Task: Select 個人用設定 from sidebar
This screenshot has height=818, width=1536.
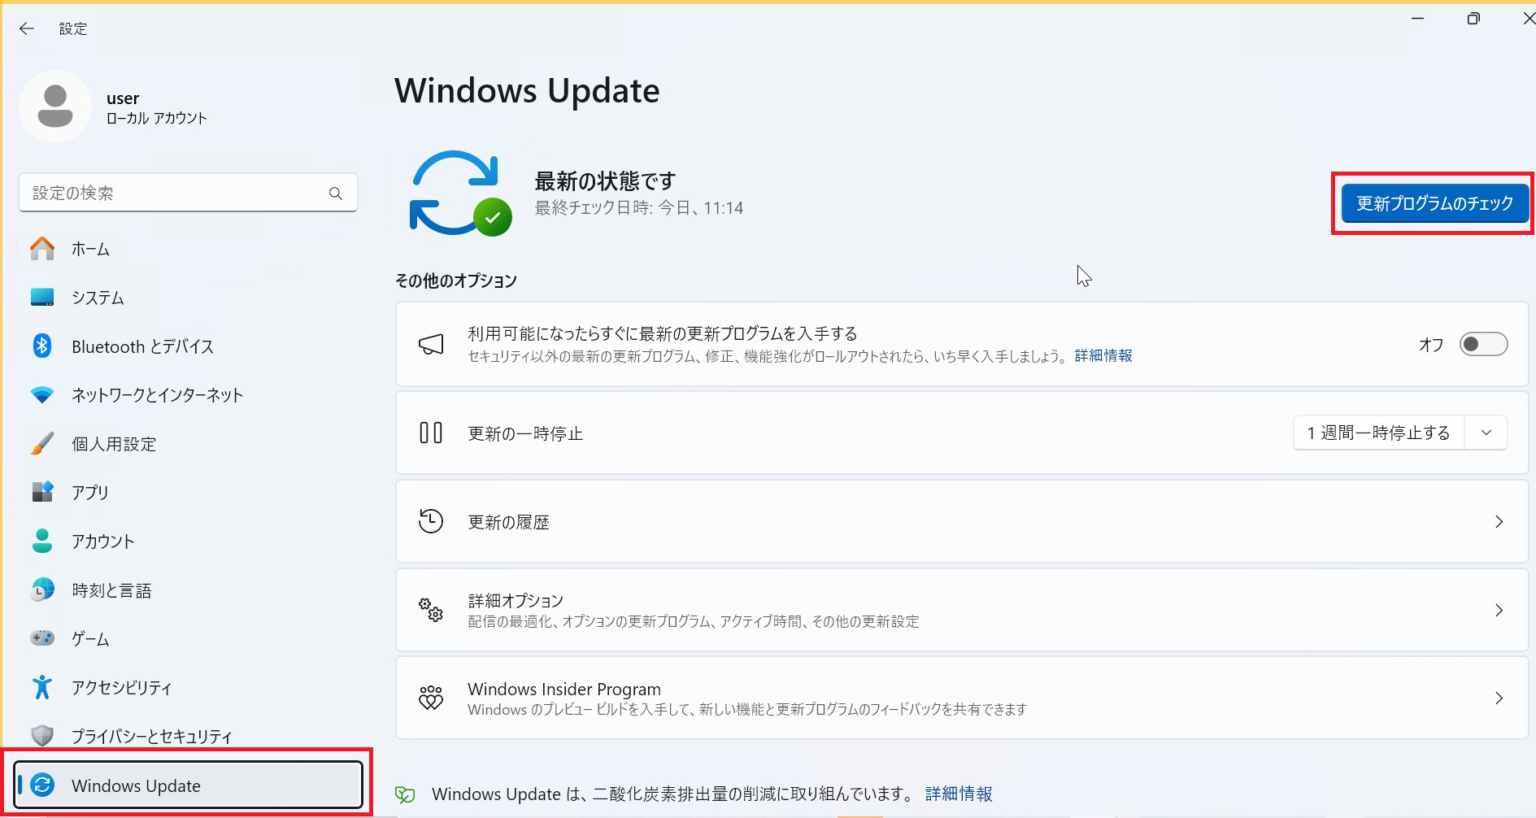Action: [x=113, y=444]
